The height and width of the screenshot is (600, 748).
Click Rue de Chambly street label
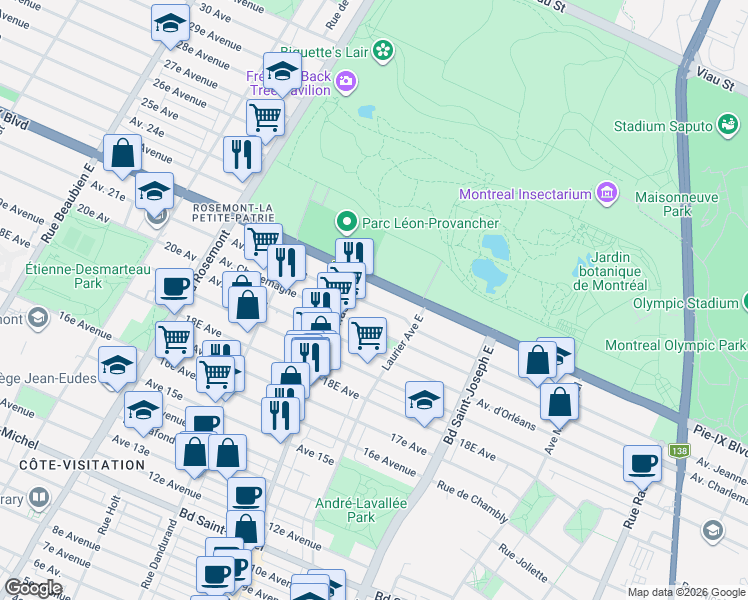coord(473,501)
